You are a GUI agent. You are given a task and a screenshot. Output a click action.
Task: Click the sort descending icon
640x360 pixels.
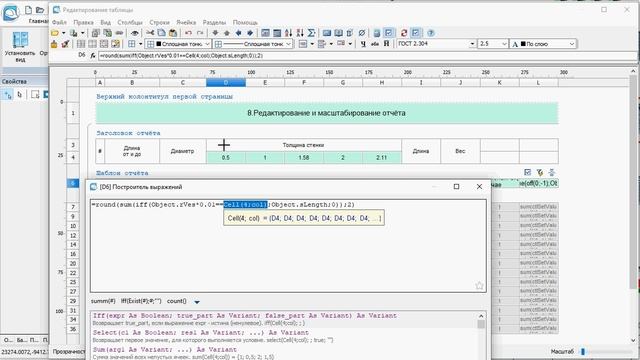[300, 33]
